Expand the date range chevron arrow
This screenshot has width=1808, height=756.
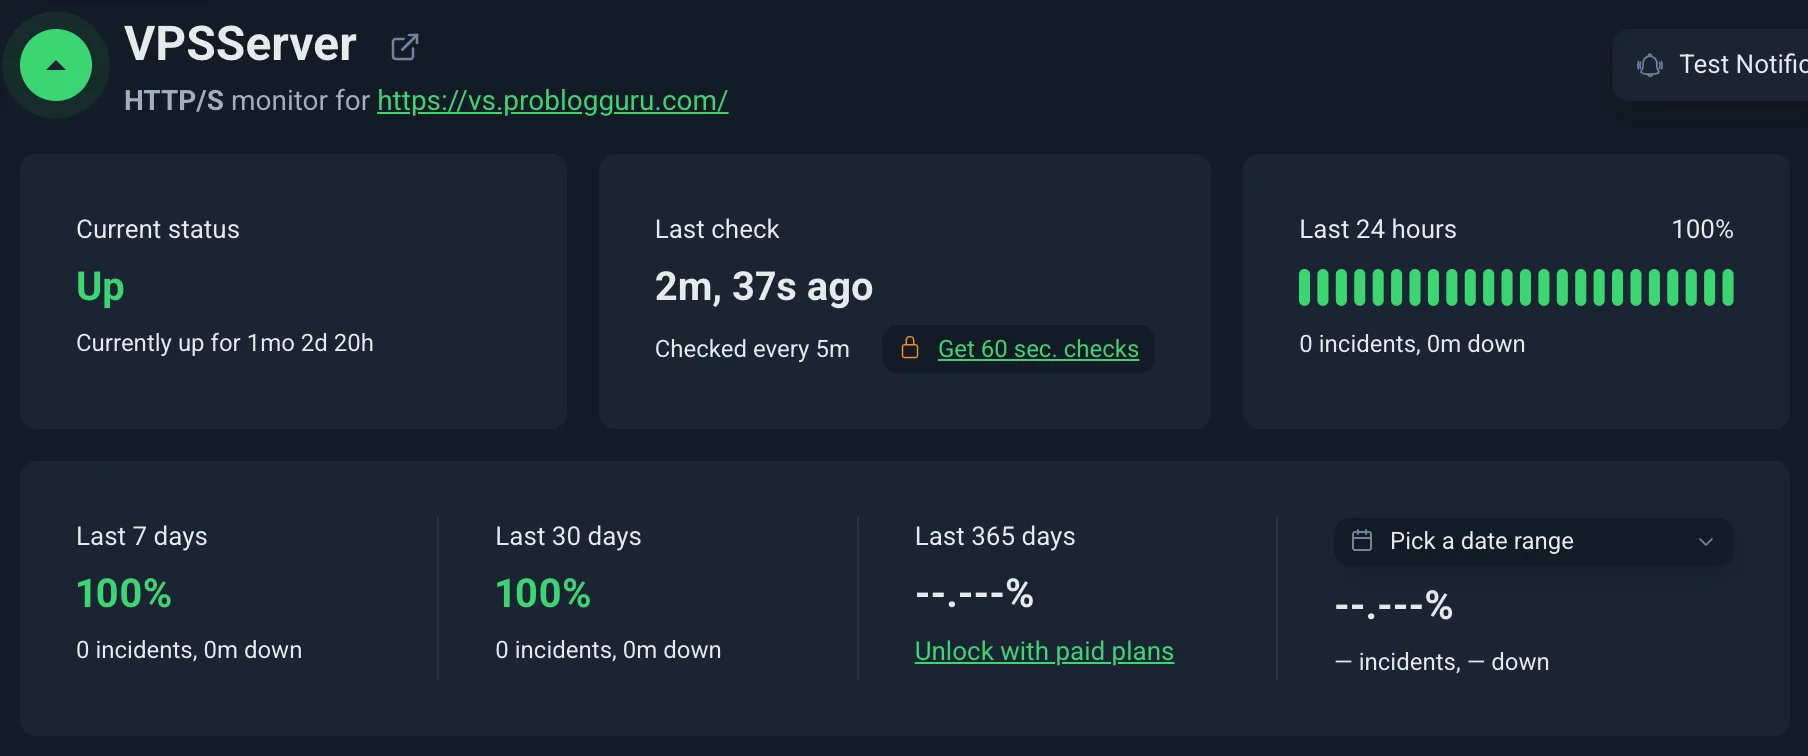(x=1706, y=541)
